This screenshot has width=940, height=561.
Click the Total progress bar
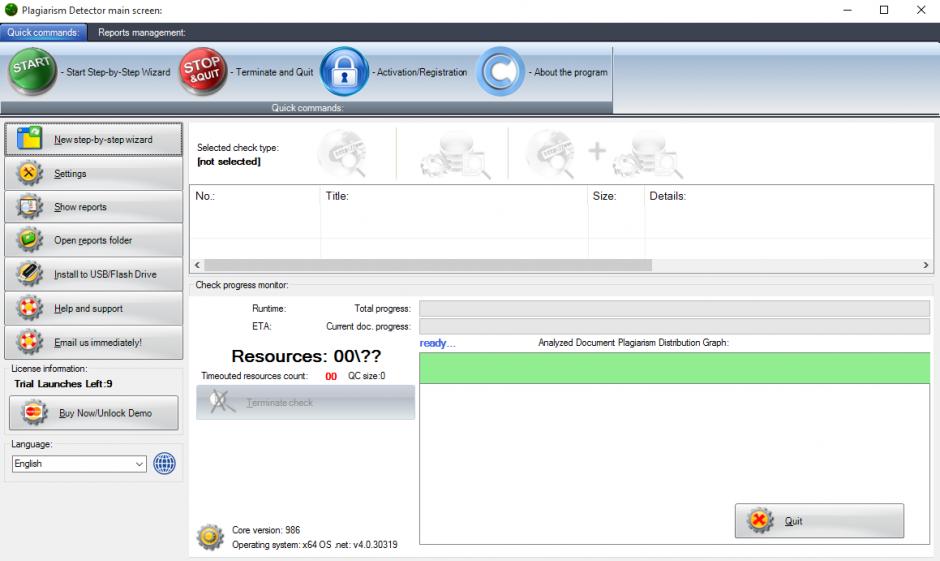tap(674, 309)
